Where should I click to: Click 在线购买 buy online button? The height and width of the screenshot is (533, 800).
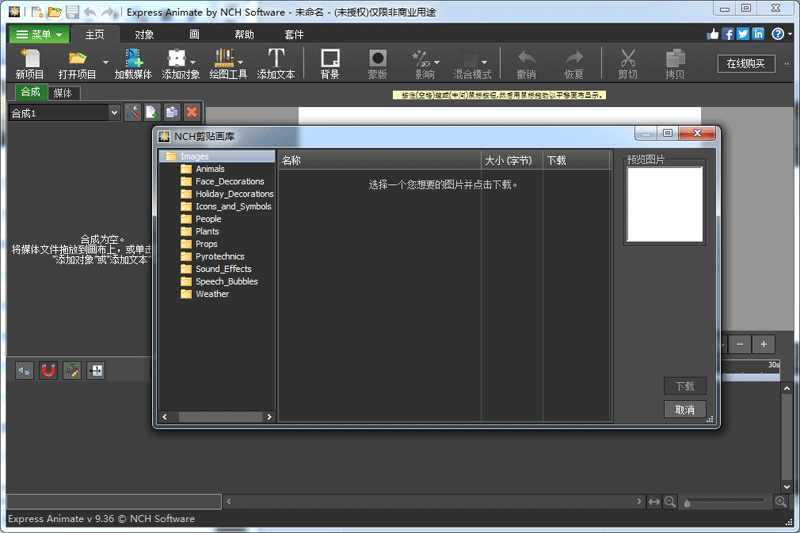pyautogui.click(x=746, y=63)
